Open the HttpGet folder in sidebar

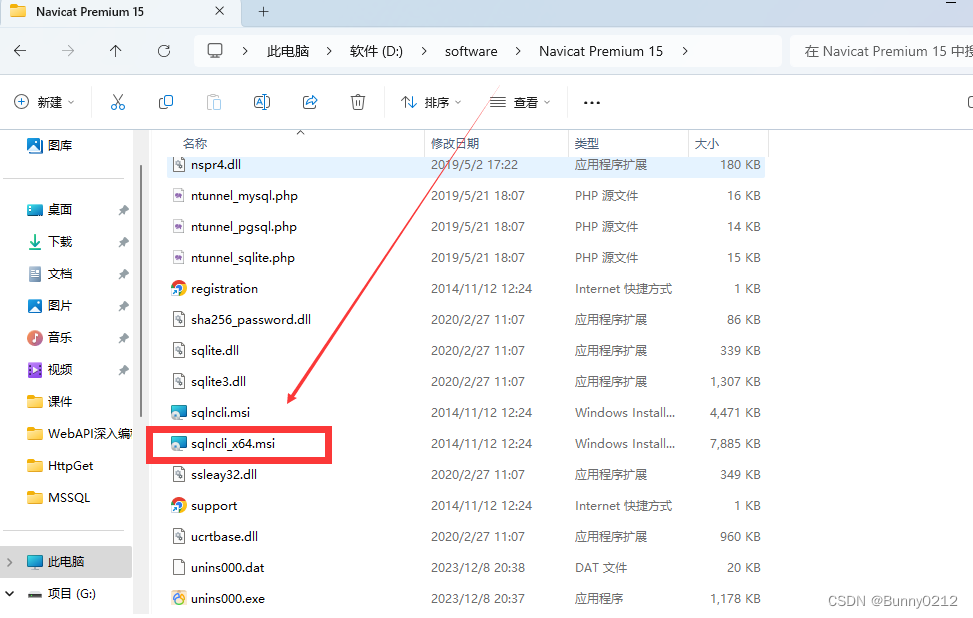point(60,465)
